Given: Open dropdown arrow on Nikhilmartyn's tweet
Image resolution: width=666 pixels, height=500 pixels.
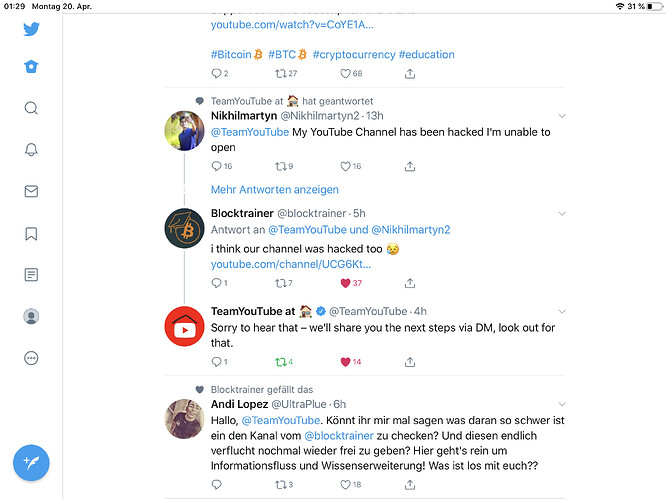Looking at the screenshot, I should coord(562,116).
